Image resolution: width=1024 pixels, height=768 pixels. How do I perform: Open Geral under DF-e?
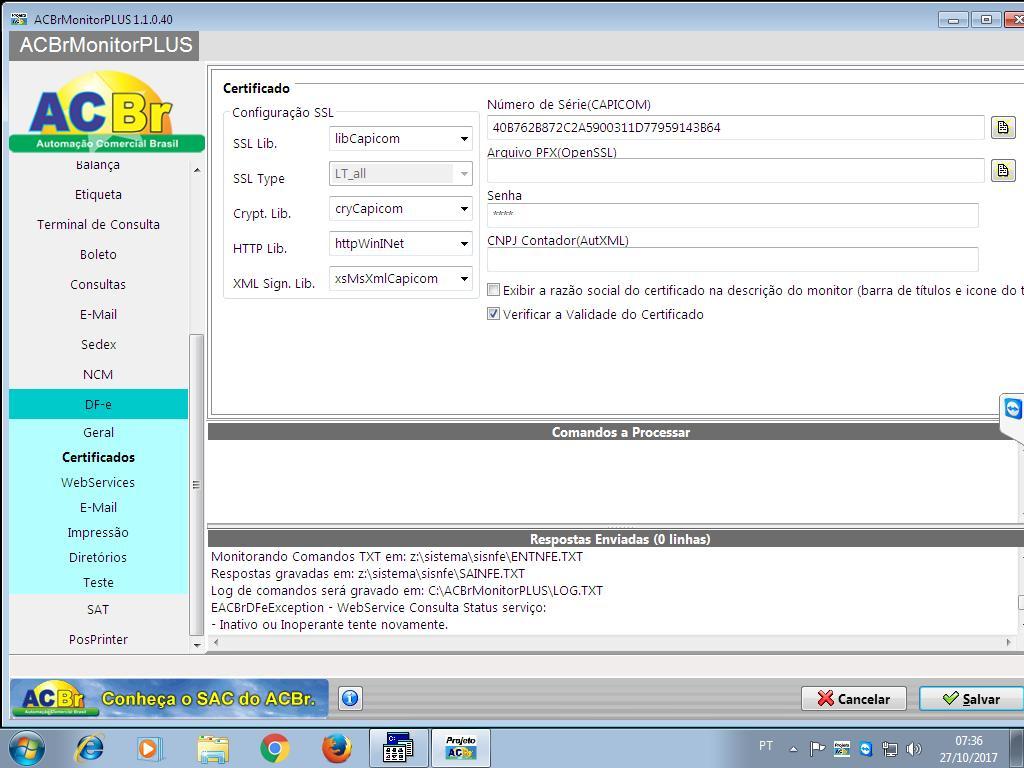tap(98, 432)
